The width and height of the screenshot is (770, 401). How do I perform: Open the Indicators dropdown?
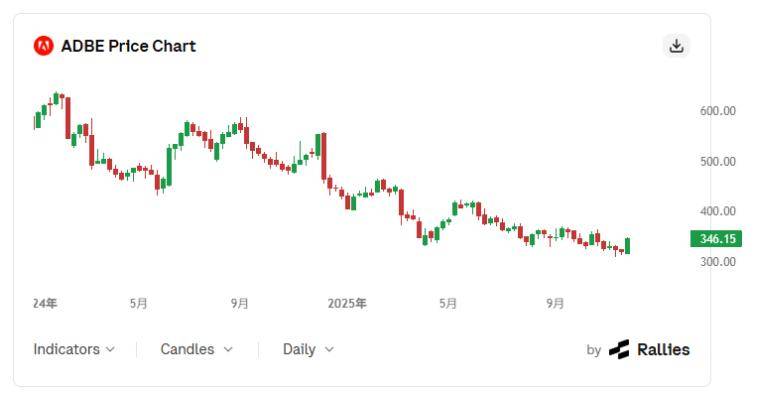click(x=74, y=349)
